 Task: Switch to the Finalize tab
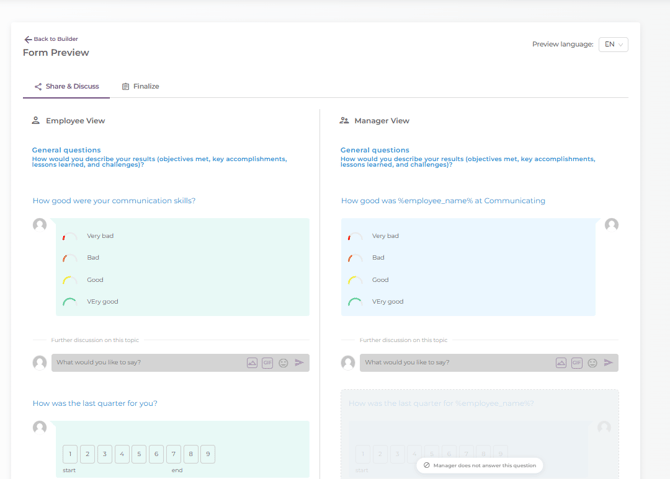[141, 87]
